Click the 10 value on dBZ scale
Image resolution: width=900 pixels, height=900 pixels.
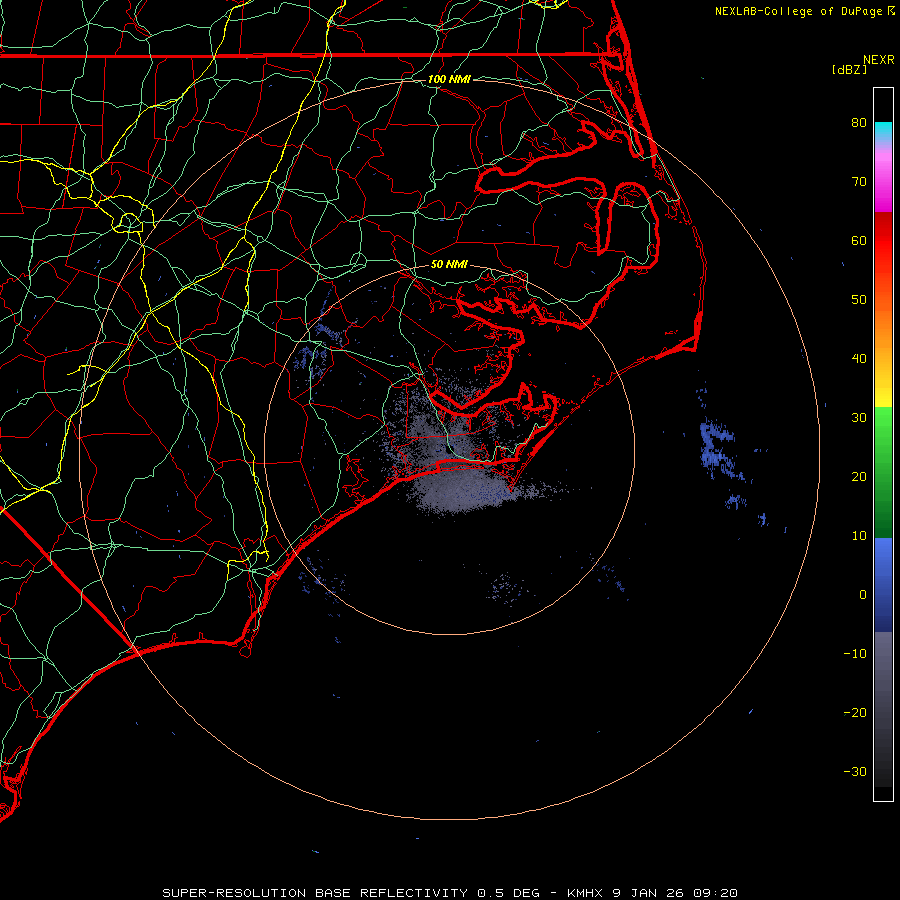tap(859, 536)
